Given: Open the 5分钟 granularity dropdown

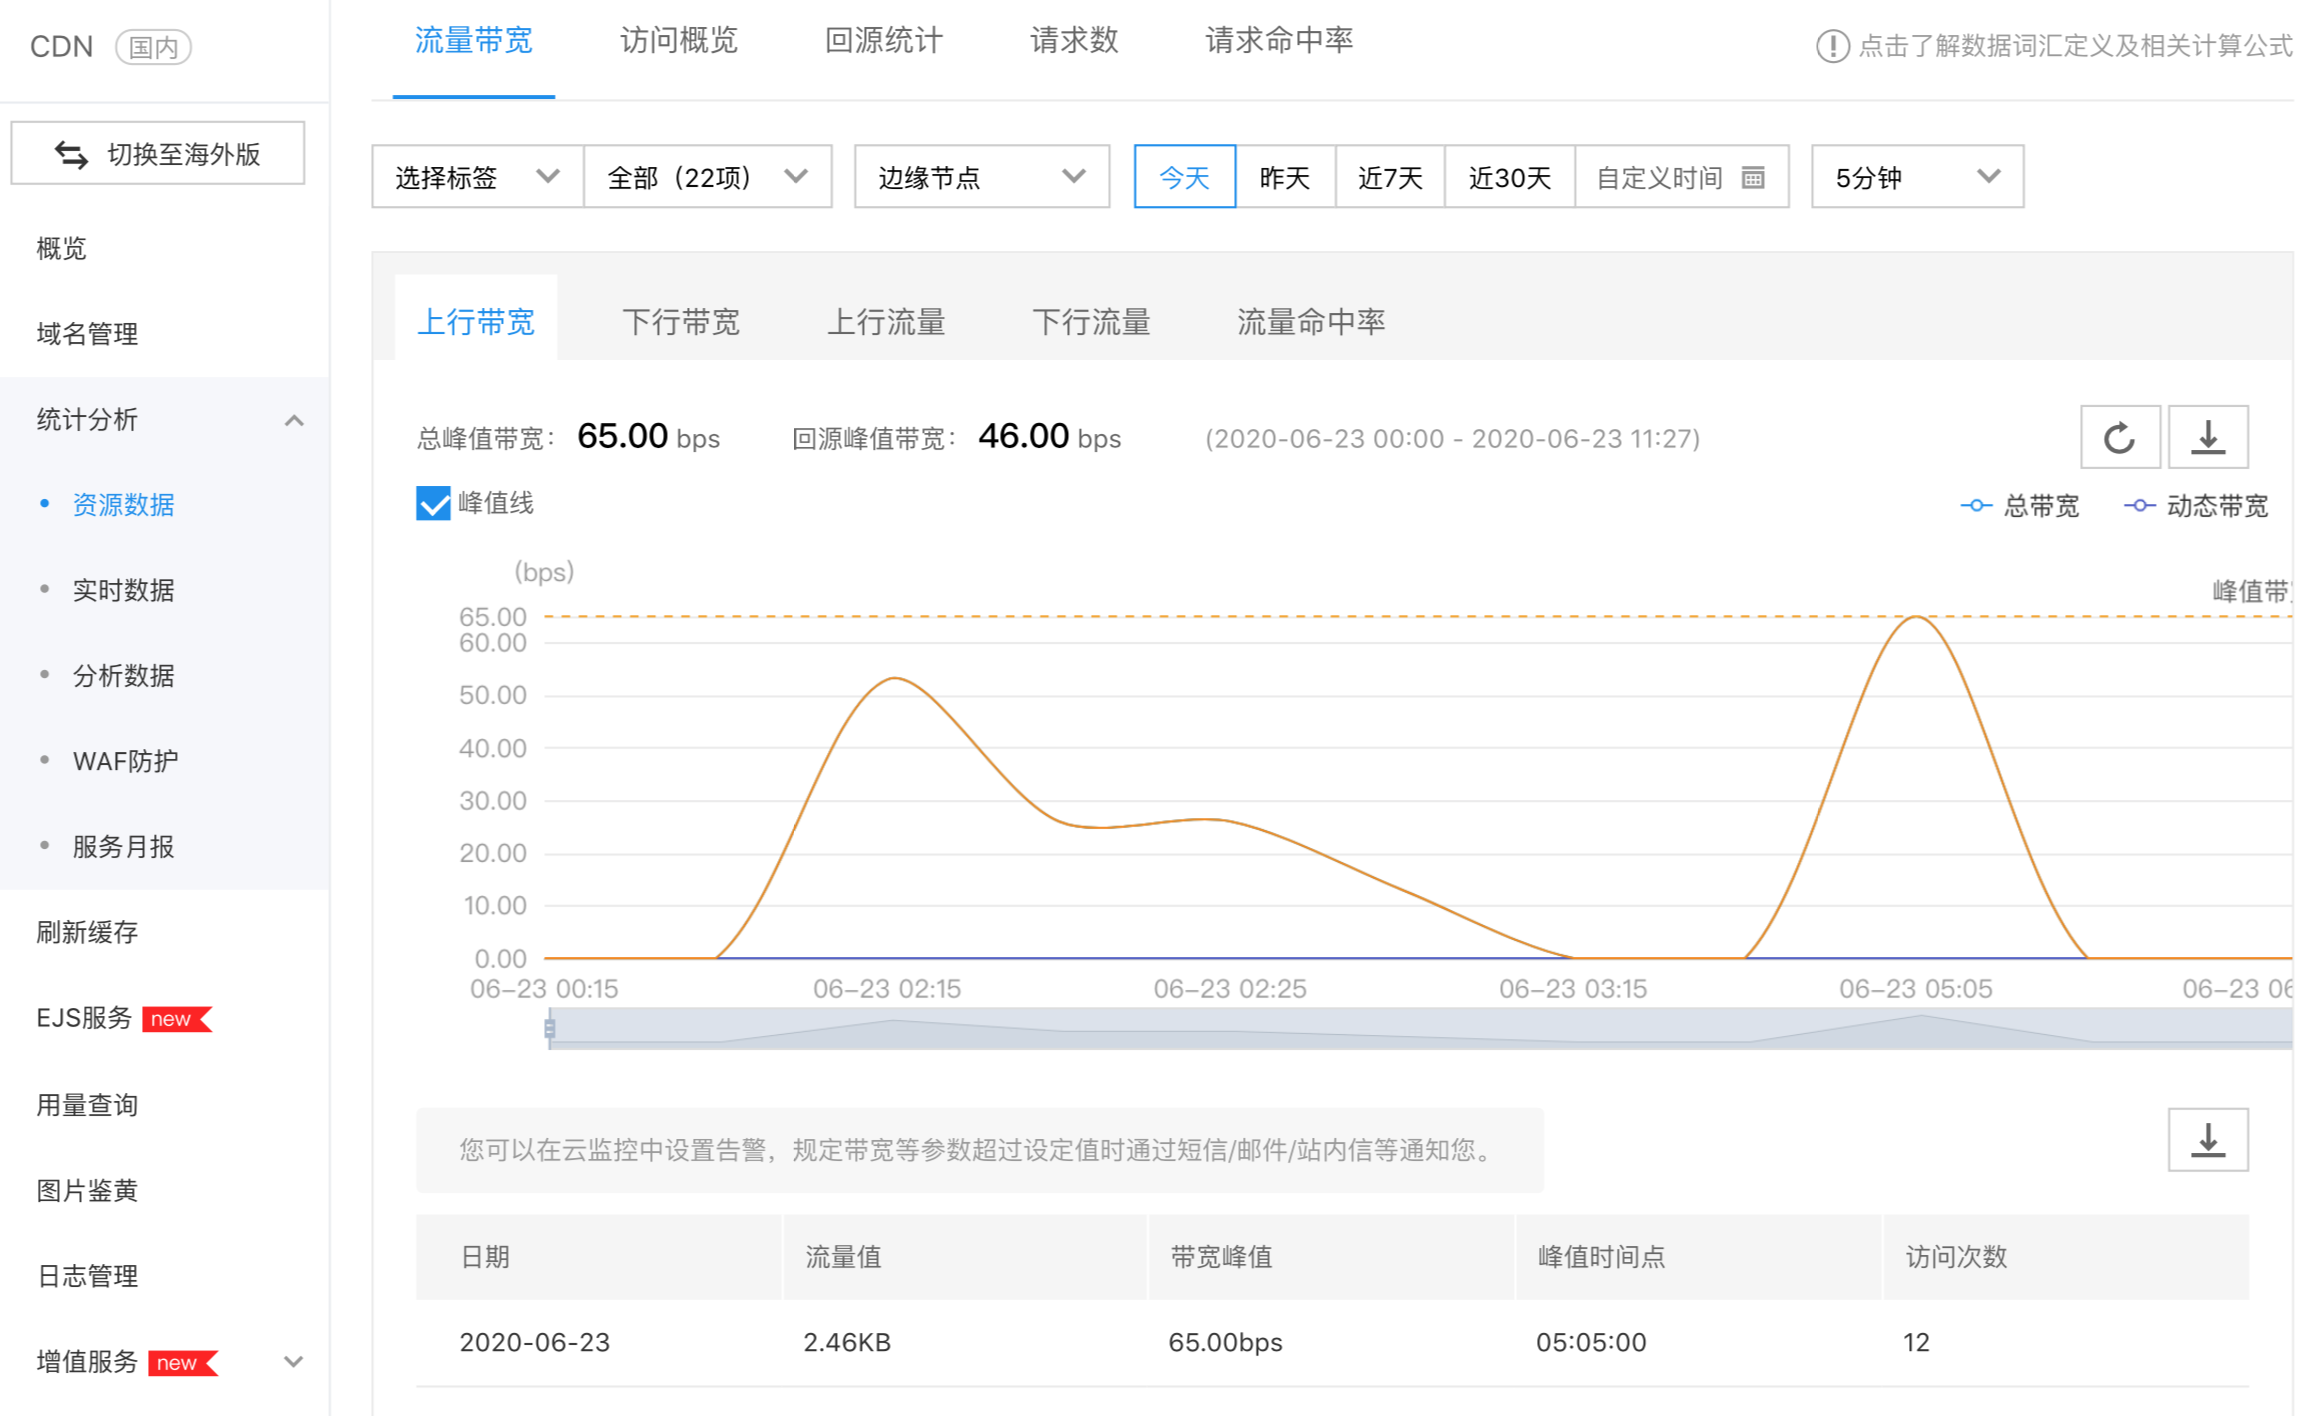Looking at the screenshot, I should pos(1916,177).
